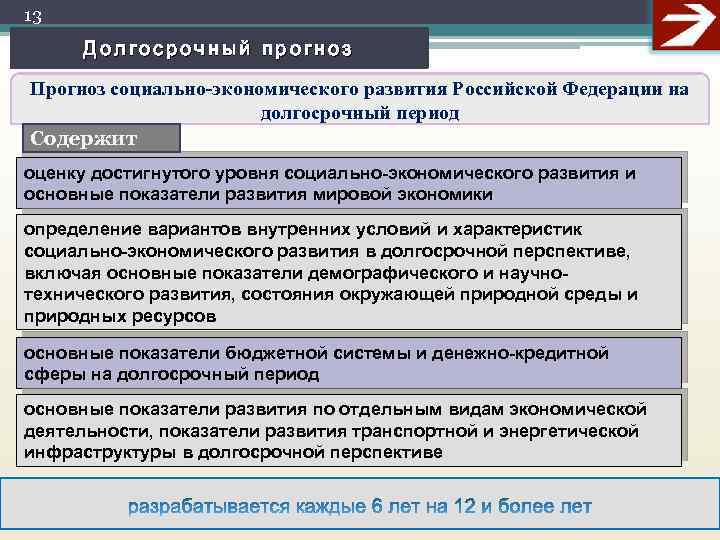This screenshot has height=540, width=720.
Task: Select the block 'основные показатели бюджетной системы'
Action: point(349,363)
